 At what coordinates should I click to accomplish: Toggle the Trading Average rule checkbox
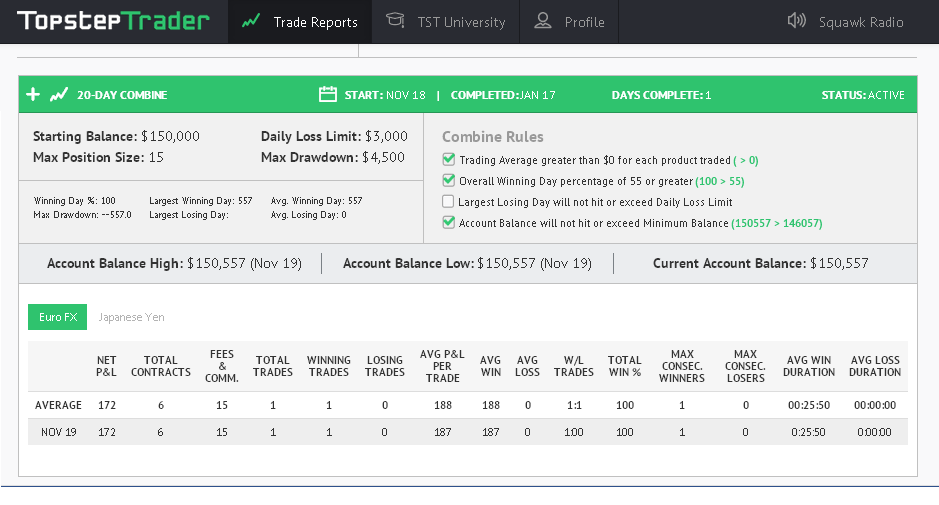449,159
